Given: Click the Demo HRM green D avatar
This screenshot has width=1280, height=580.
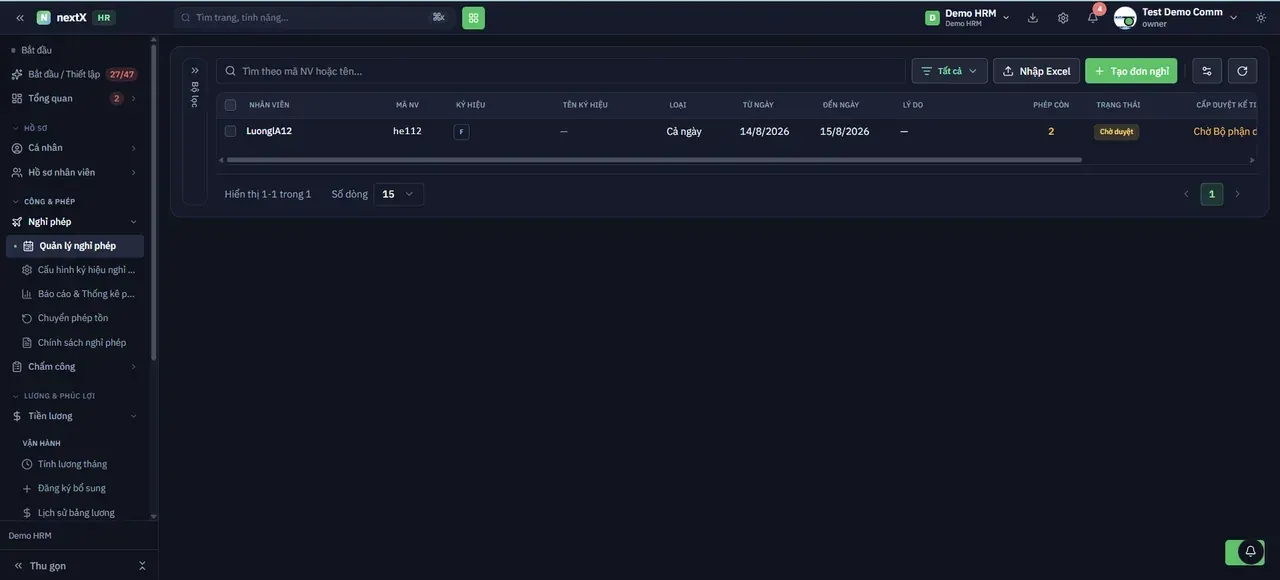Looking at the screenshot, I should pyautogui.click(x=932, y=18).
